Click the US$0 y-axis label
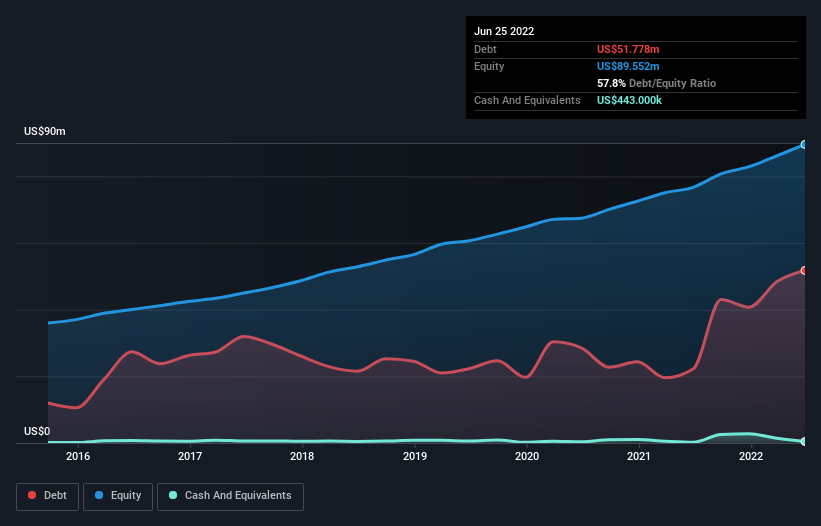821x526 pixels. pyautogui.click(x=37, y=432)
